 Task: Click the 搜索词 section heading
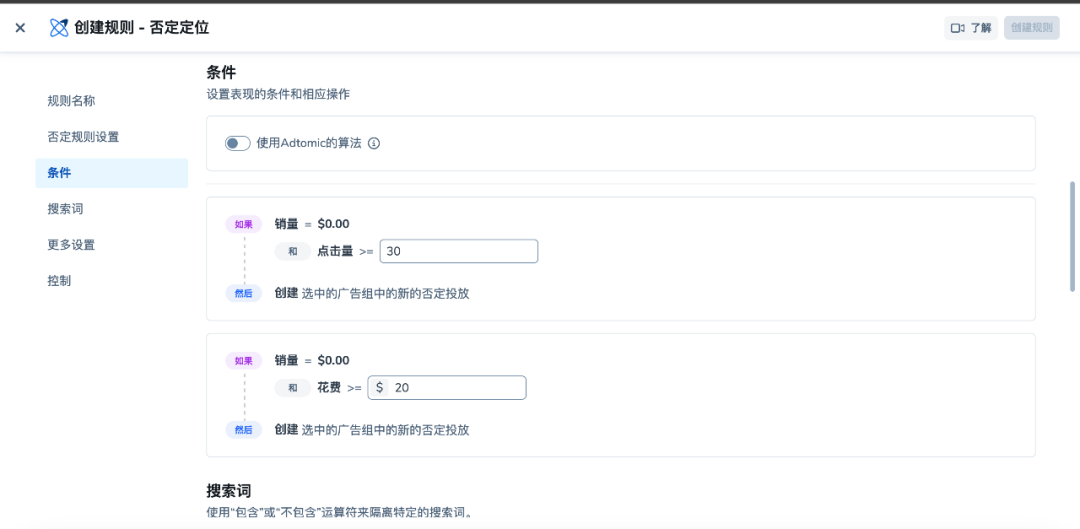click(229, 491)
